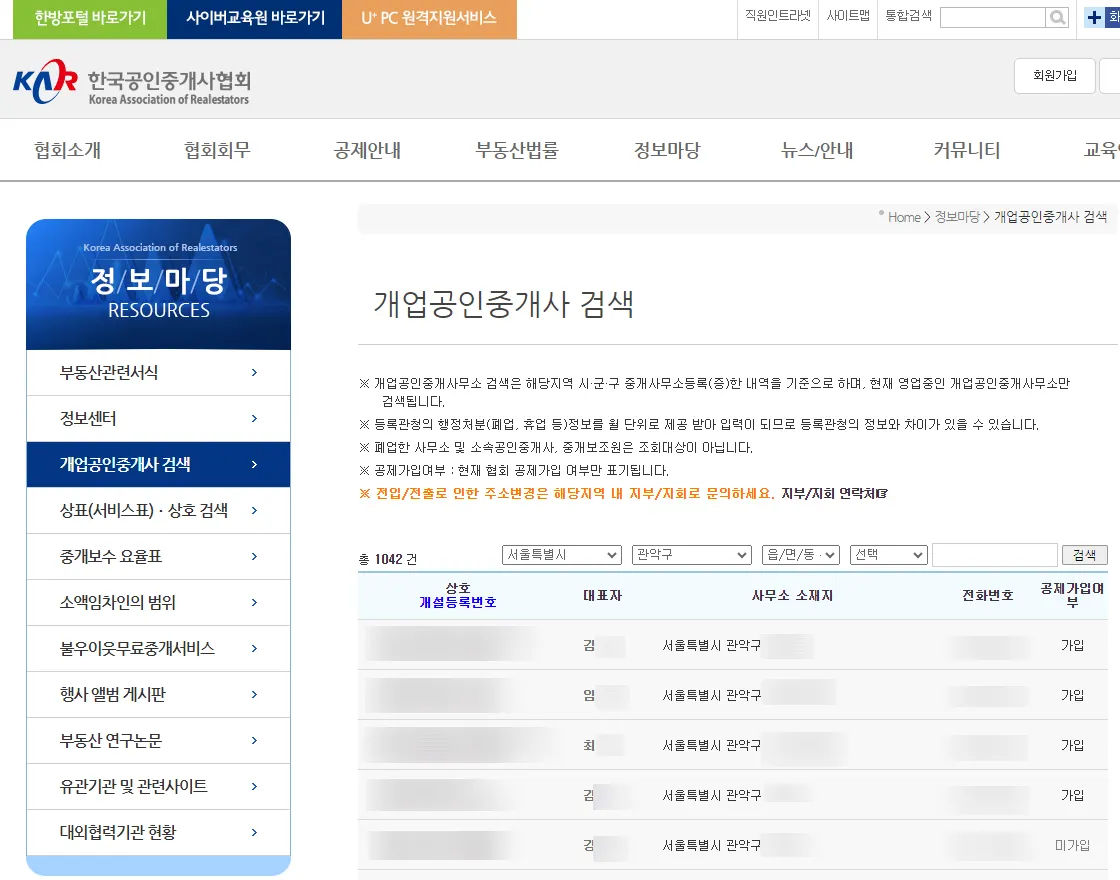Open the 관악구 district dropdown
The height and width of the screenshot is (880, 1120).
pos(691,555)
